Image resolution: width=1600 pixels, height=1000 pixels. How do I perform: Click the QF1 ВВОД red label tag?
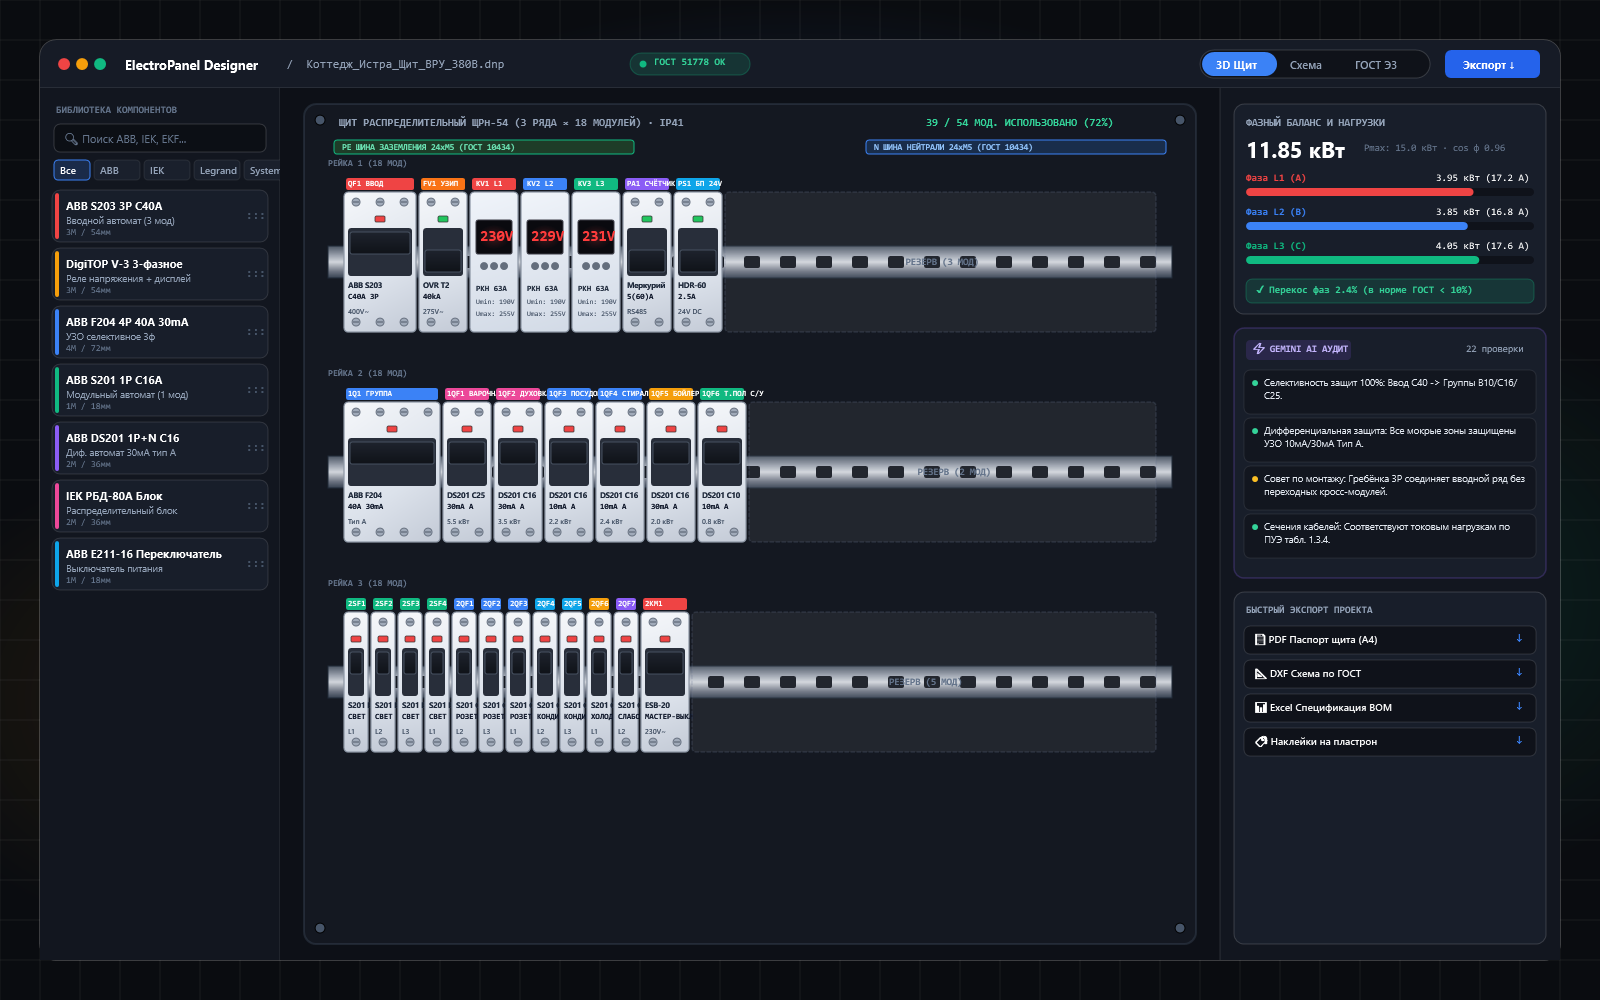tap(380, 184)
